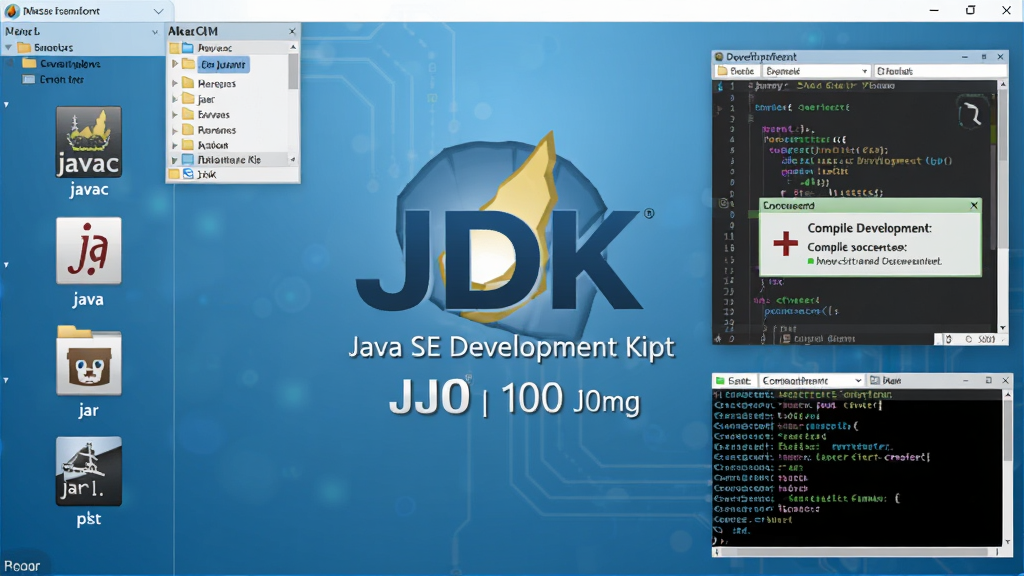Expand the Aadoan folder in AlcarCIM panel

(x=175, y=145)
